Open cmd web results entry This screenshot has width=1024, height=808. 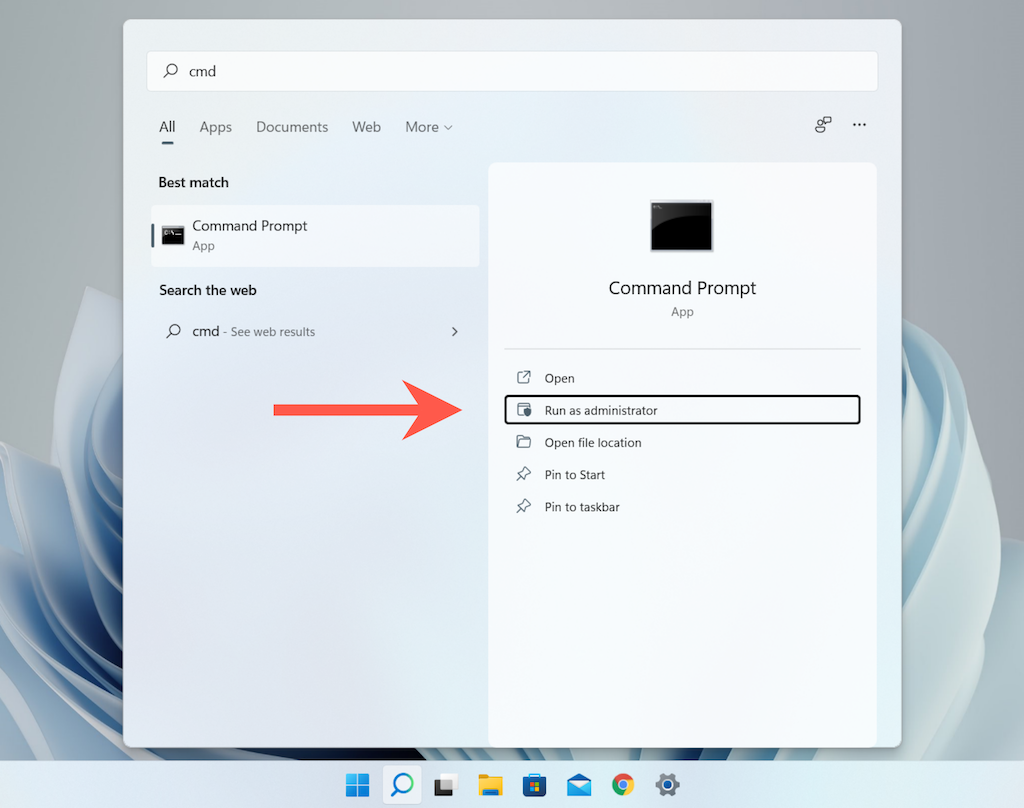(315, 331)
